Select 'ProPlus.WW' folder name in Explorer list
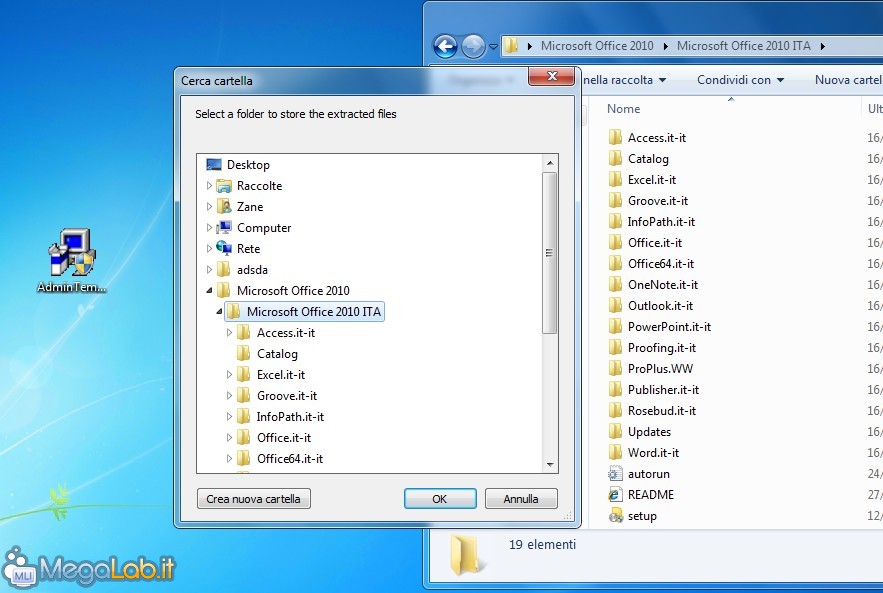Screen dimensions: 883x593 click(x=660, y=368)
